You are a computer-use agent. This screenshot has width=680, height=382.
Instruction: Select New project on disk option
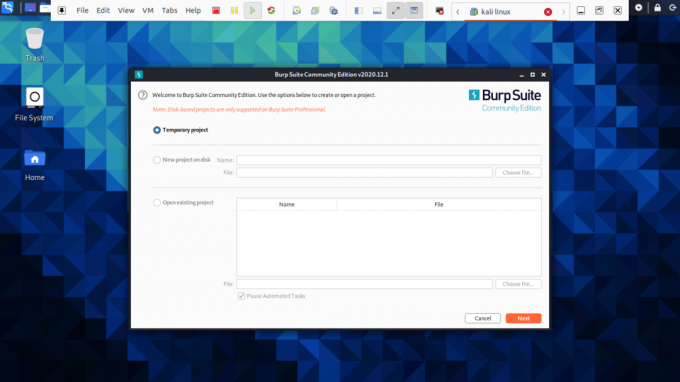pyautogui.click(x=157, y=160)
